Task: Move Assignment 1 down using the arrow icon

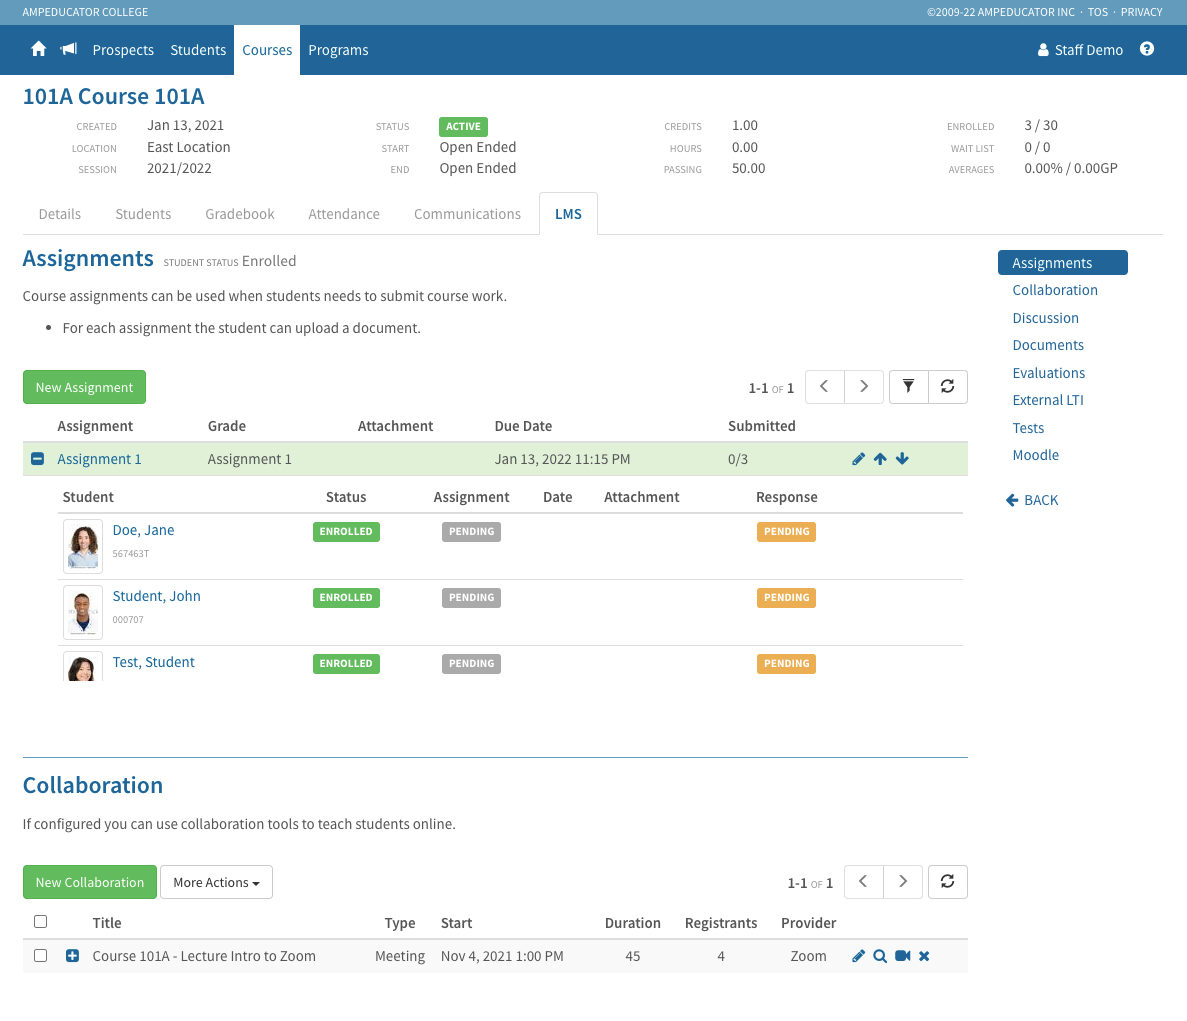Action: click(x=902, y=459)
